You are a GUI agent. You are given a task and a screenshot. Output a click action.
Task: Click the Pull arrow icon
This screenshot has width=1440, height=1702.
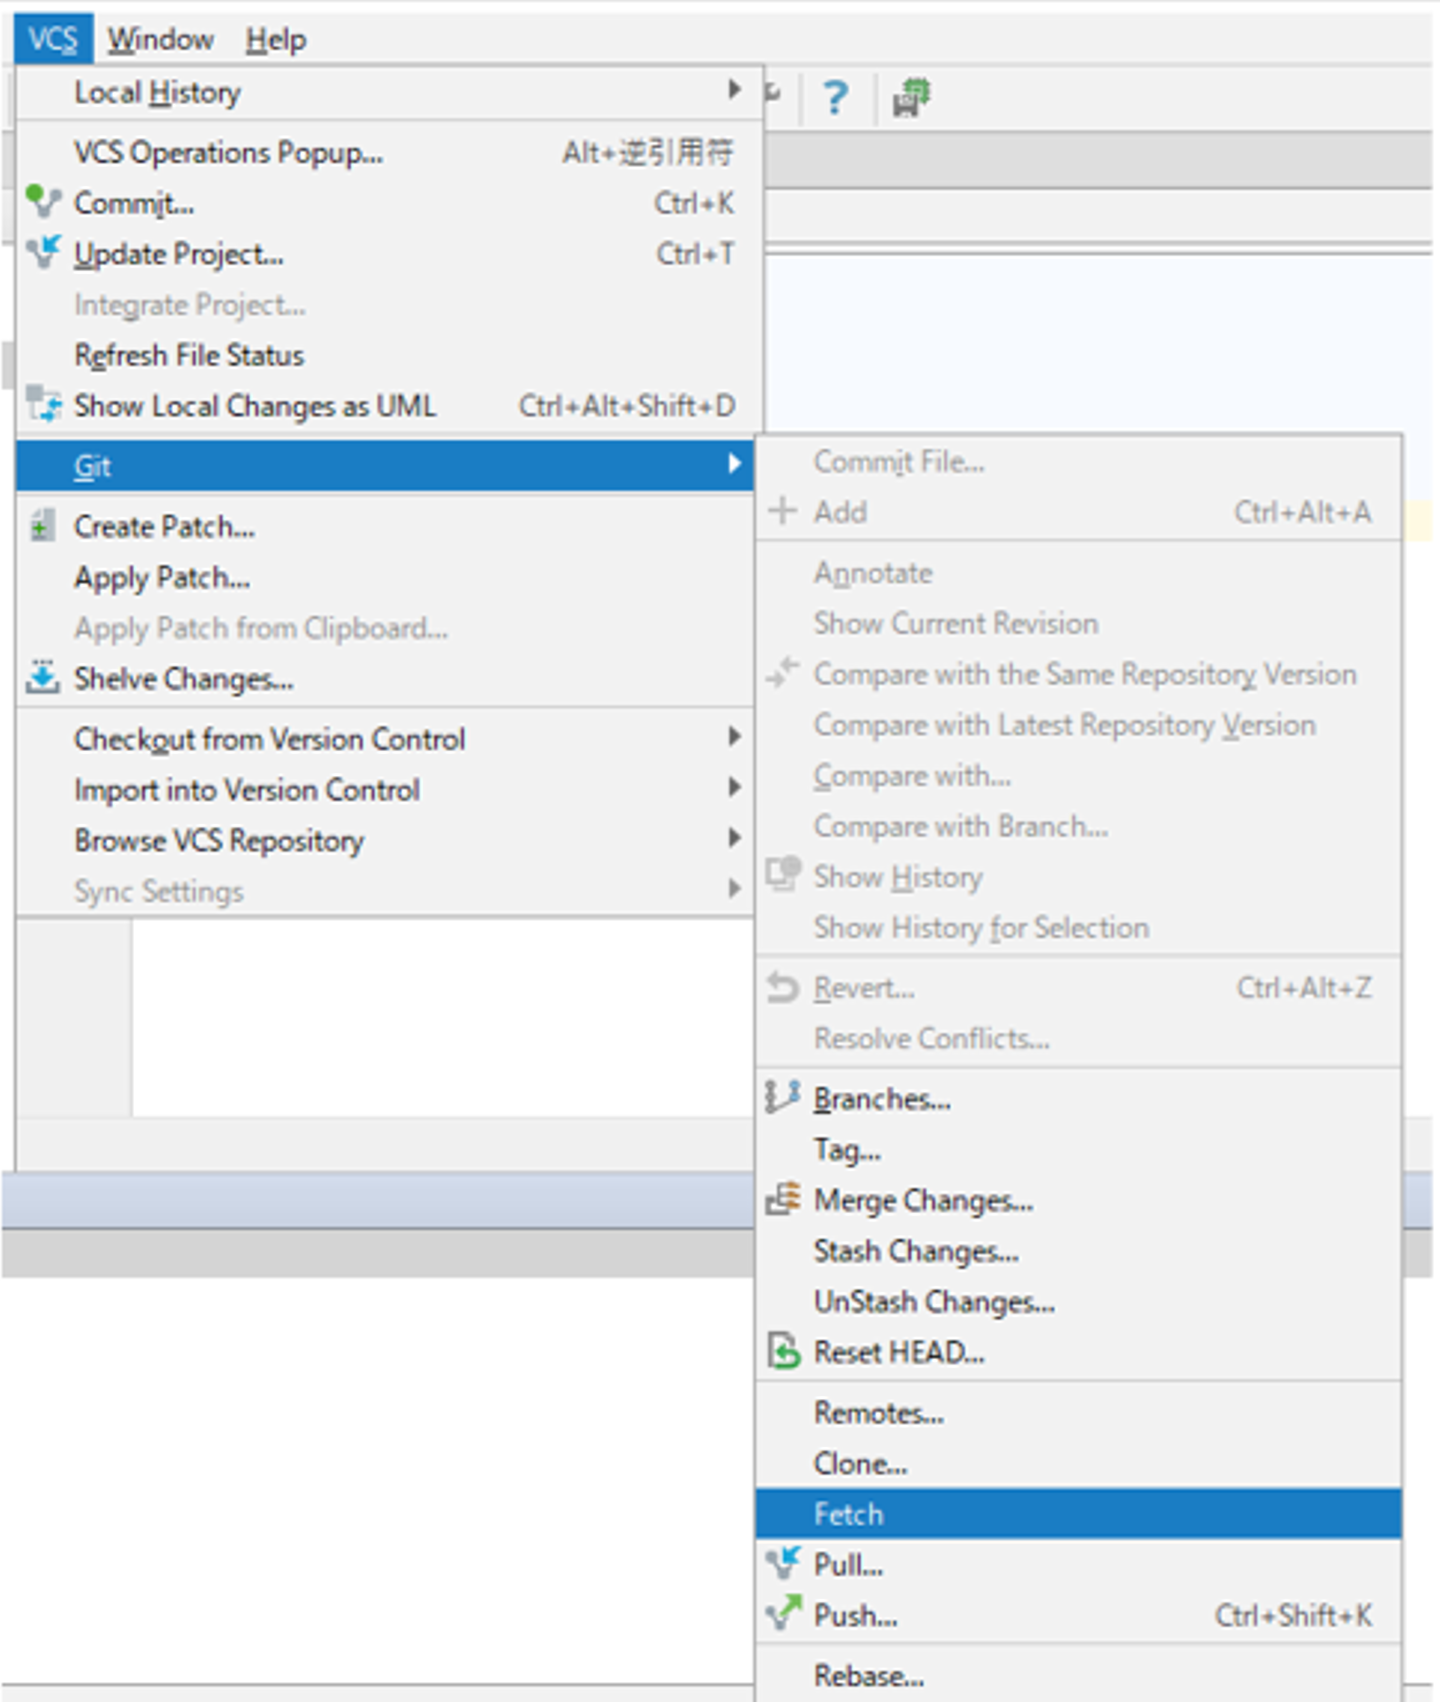click(x=783, y=1562)
